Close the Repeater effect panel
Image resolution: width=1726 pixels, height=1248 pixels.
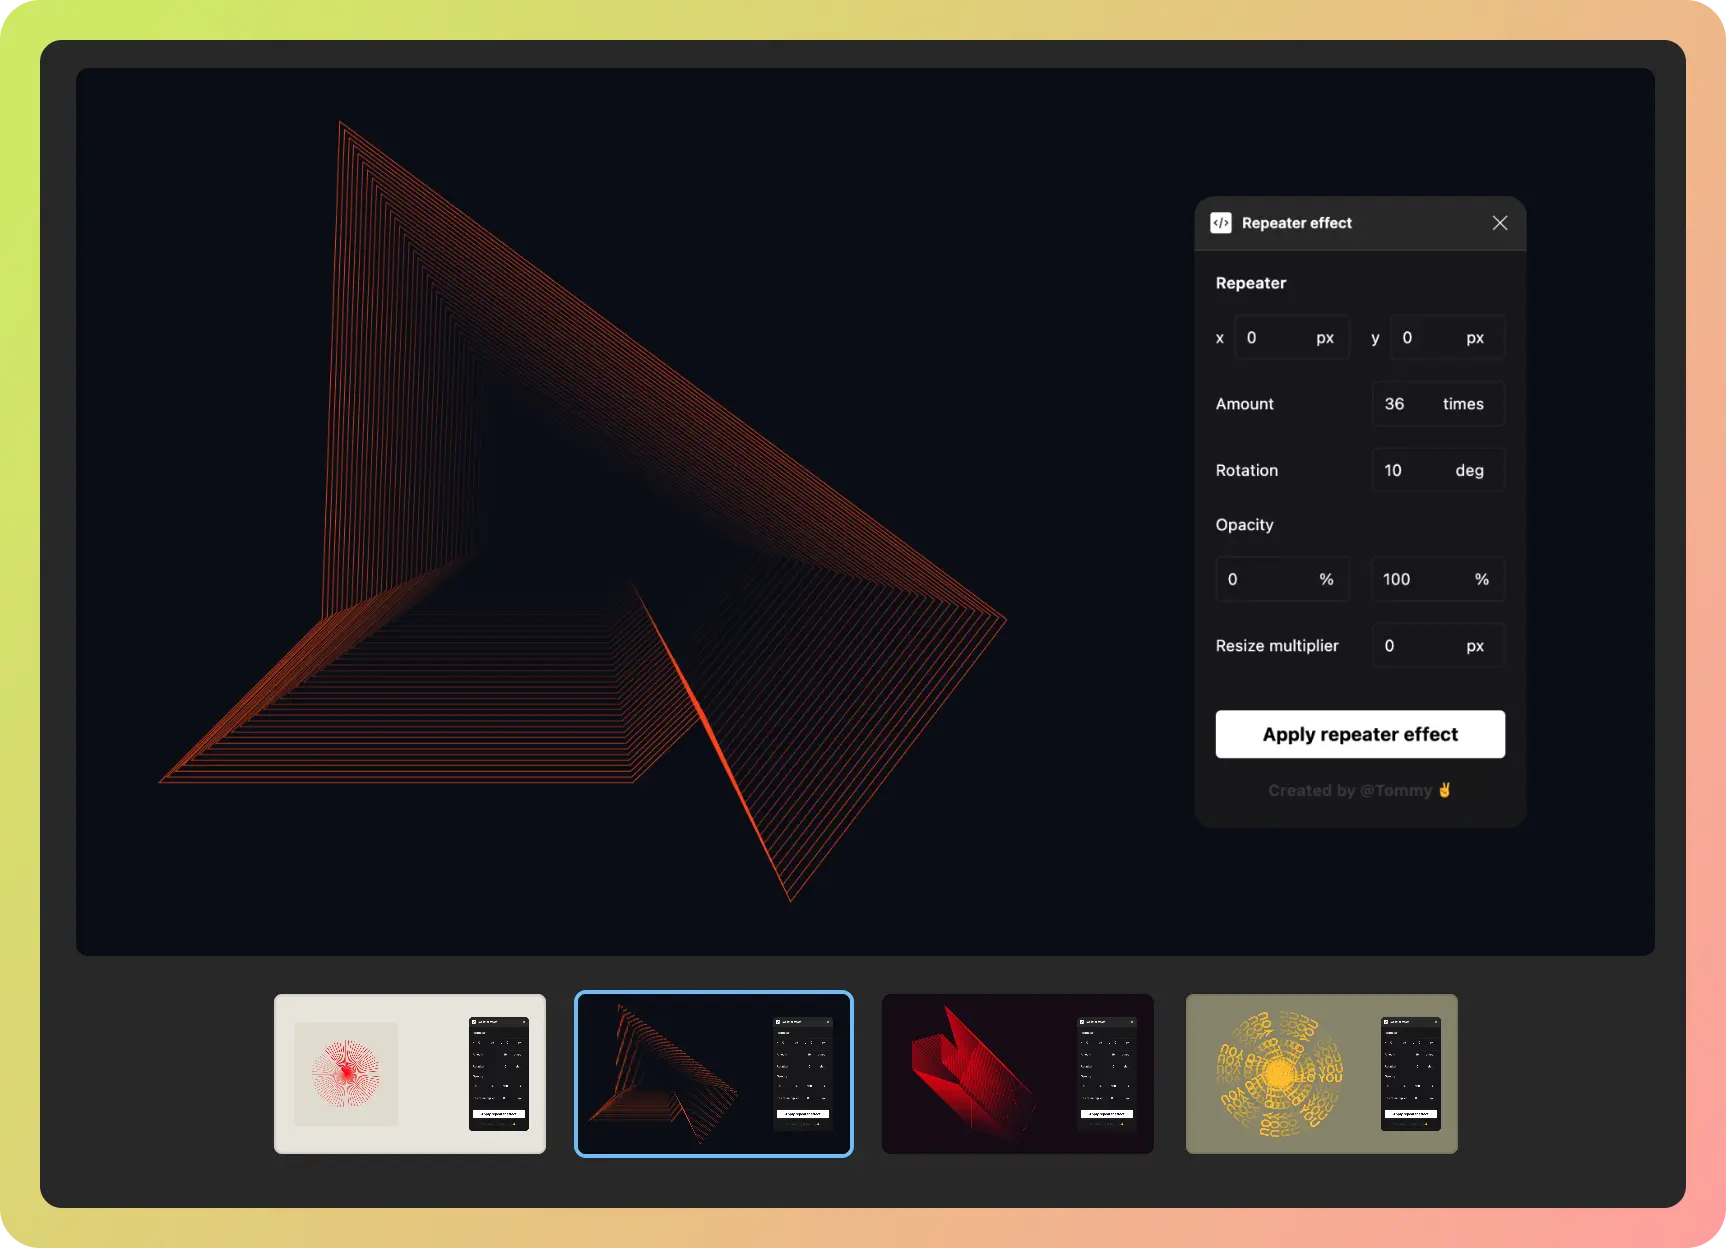point(1499,223)
